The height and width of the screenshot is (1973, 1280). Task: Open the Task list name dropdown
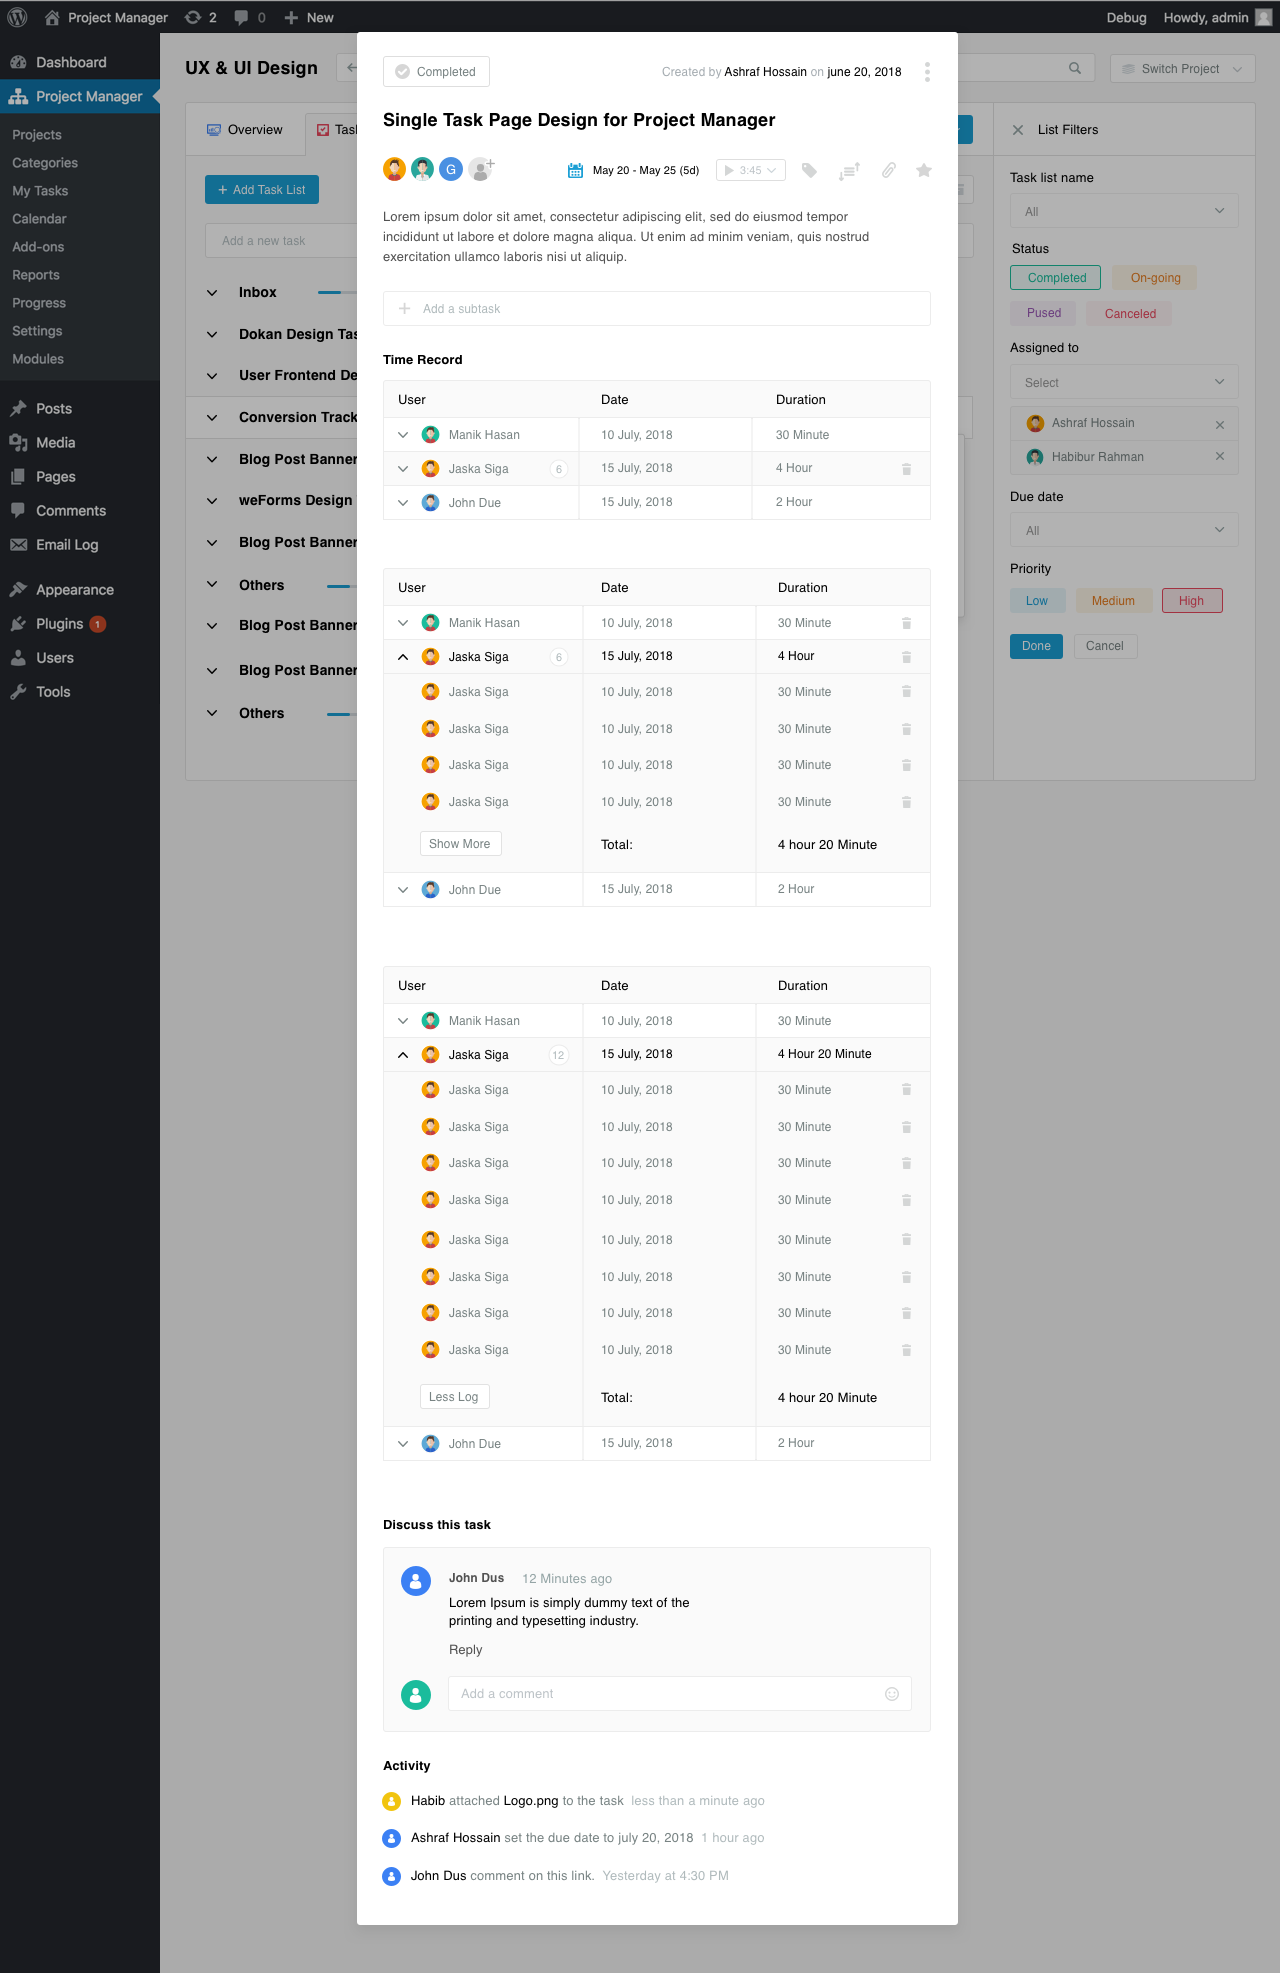pyautogui.click(x=1124, y=211)
